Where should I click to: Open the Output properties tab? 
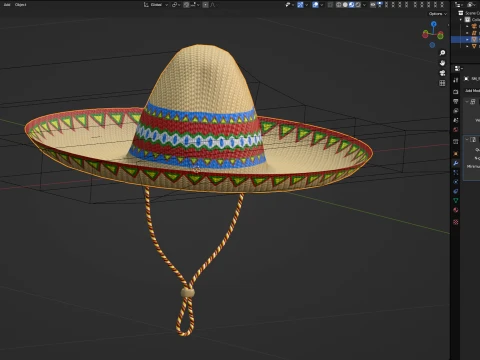tap(456, 101)
